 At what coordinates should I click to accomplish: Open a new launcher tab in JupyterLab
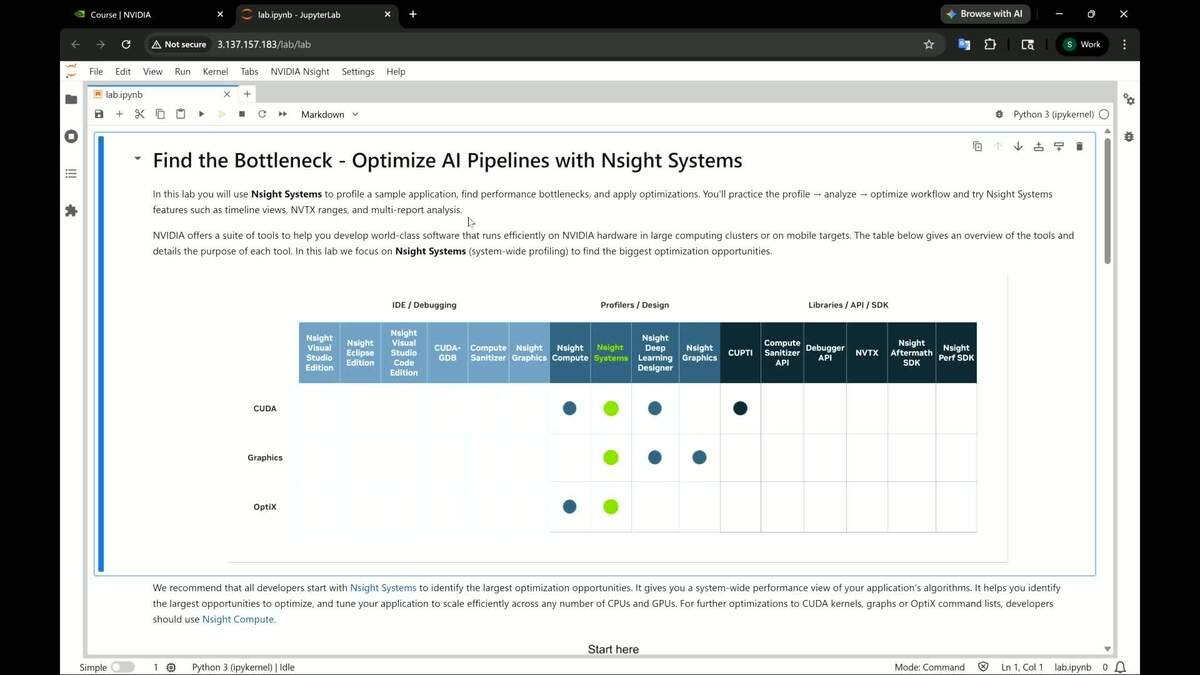pyautogui.click(x=247, y=94)
